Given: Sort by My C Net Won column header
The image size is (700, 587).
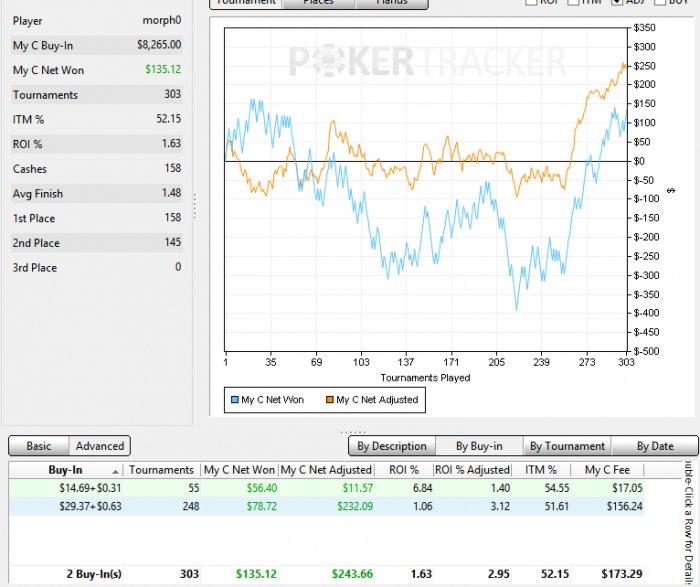Looking at the screenshot, I should click(x=239, y=470).
